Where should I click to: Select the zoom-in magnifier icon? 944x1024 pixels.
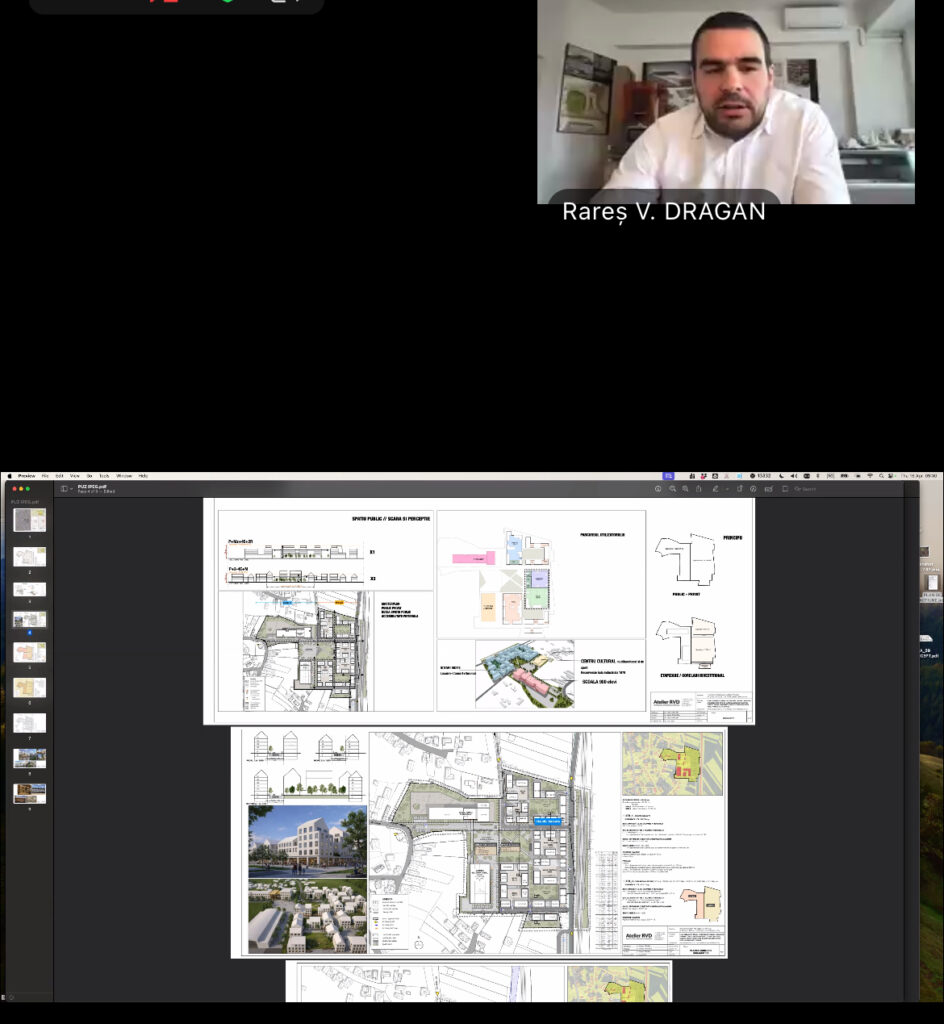click(x=686, y=489)
